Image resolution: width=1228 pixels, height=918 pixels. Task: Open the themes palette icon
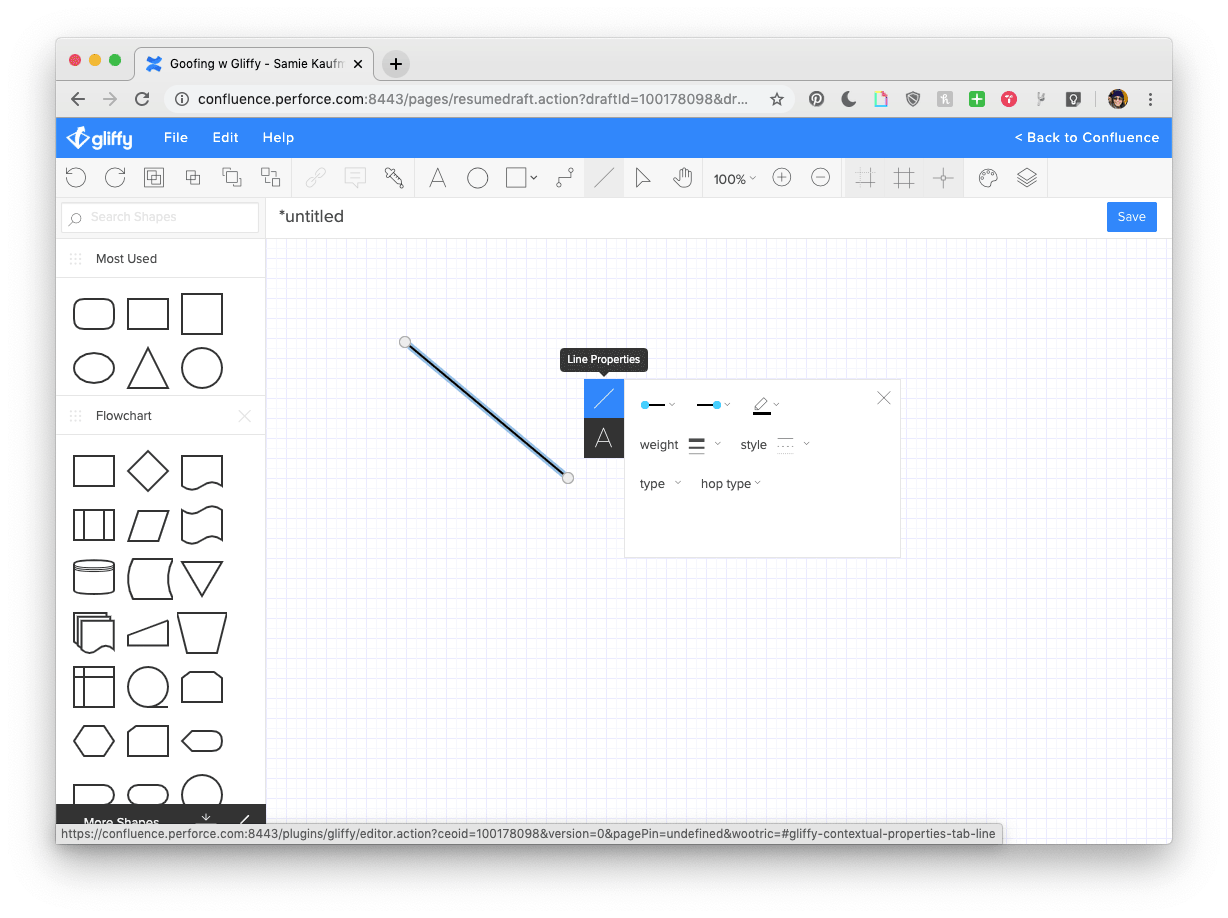click(988, 178)
